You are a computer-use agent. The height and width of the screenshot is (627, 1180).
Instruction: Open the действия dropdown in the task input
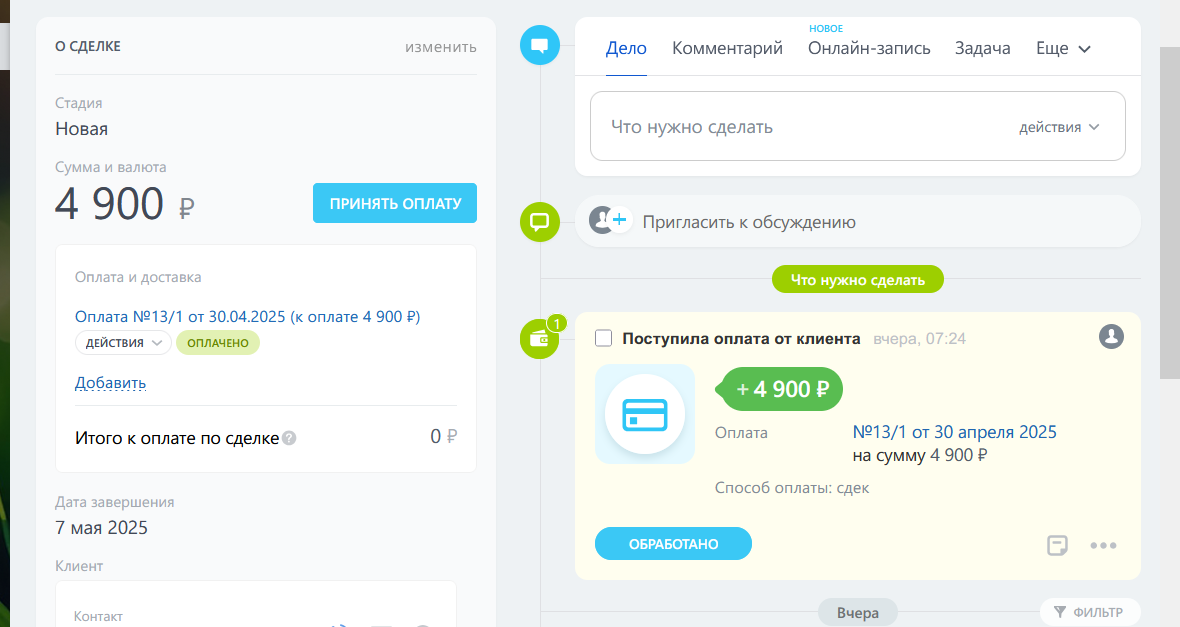coord(1059,127)
